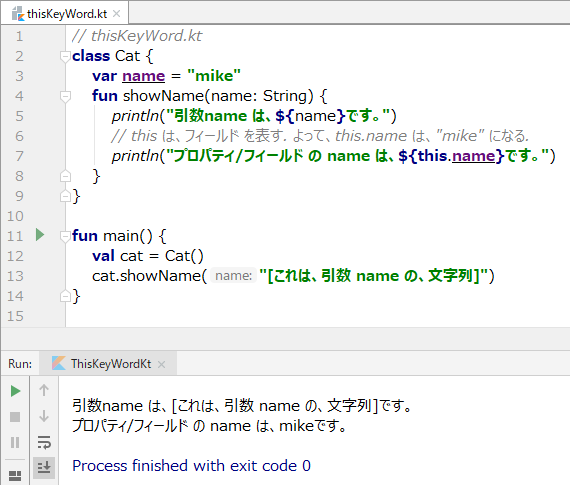The image size is (570, 485).
Task: Pause the console output
Action: point(15,442)
